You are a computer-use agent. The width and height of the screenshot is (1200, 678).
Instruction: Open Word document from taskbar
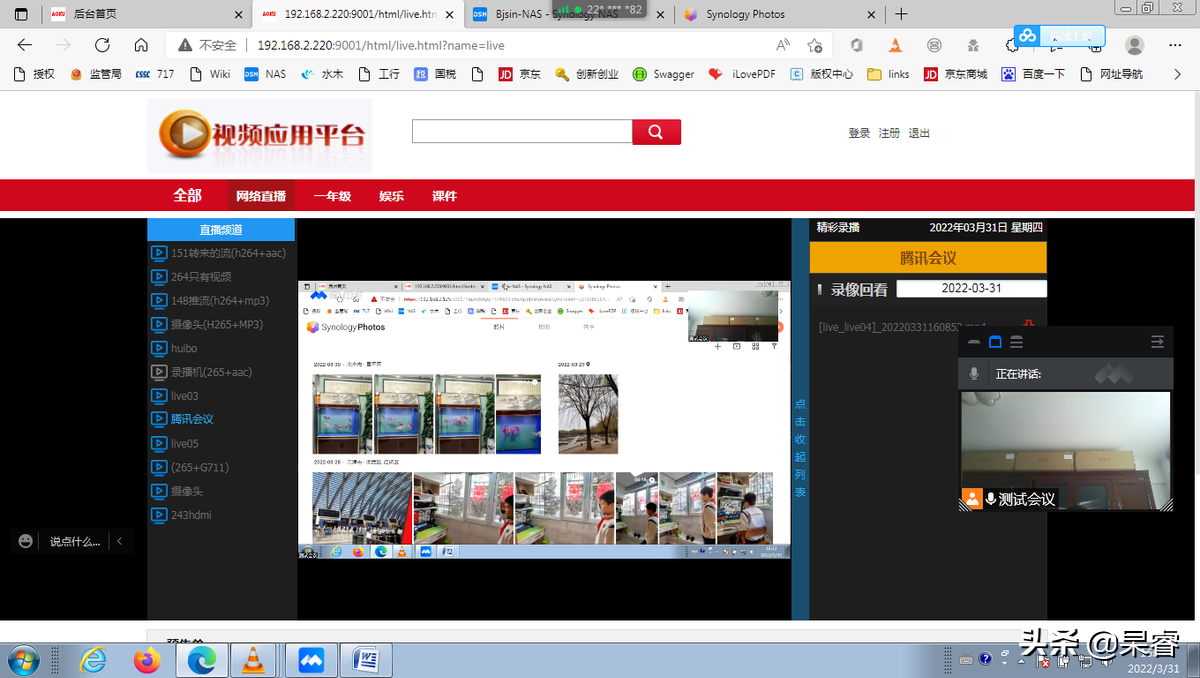pyautogui.click(x=366, y=660)
